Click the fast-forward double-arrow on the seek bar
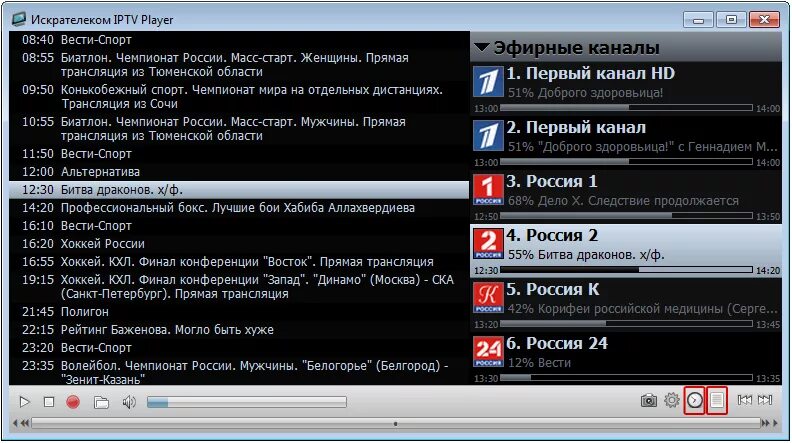 [x=766, y=423]
